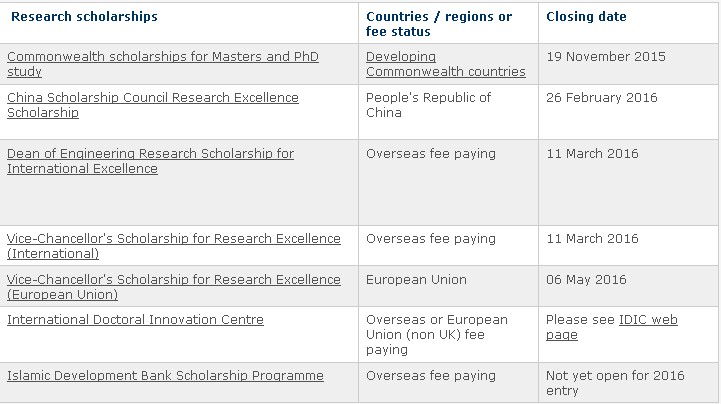The width and height of the screenshot is (721, 404).
Task: Open Developing Commonwealth countries link
Action: 446,64
